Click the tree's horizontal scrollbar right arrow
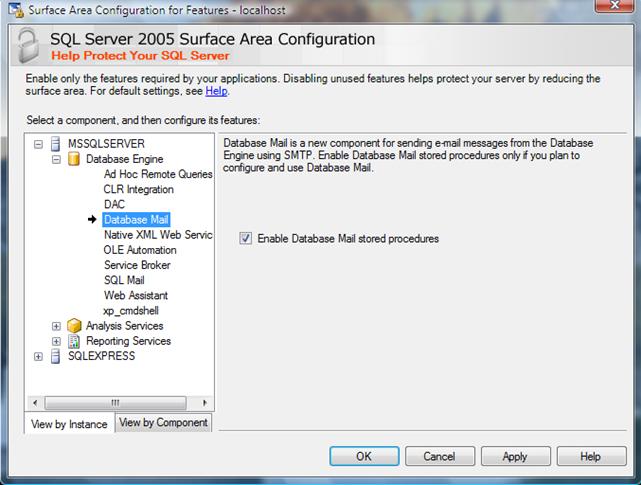The width and height of the screenshot is (641, 485). tap(206, 403)
